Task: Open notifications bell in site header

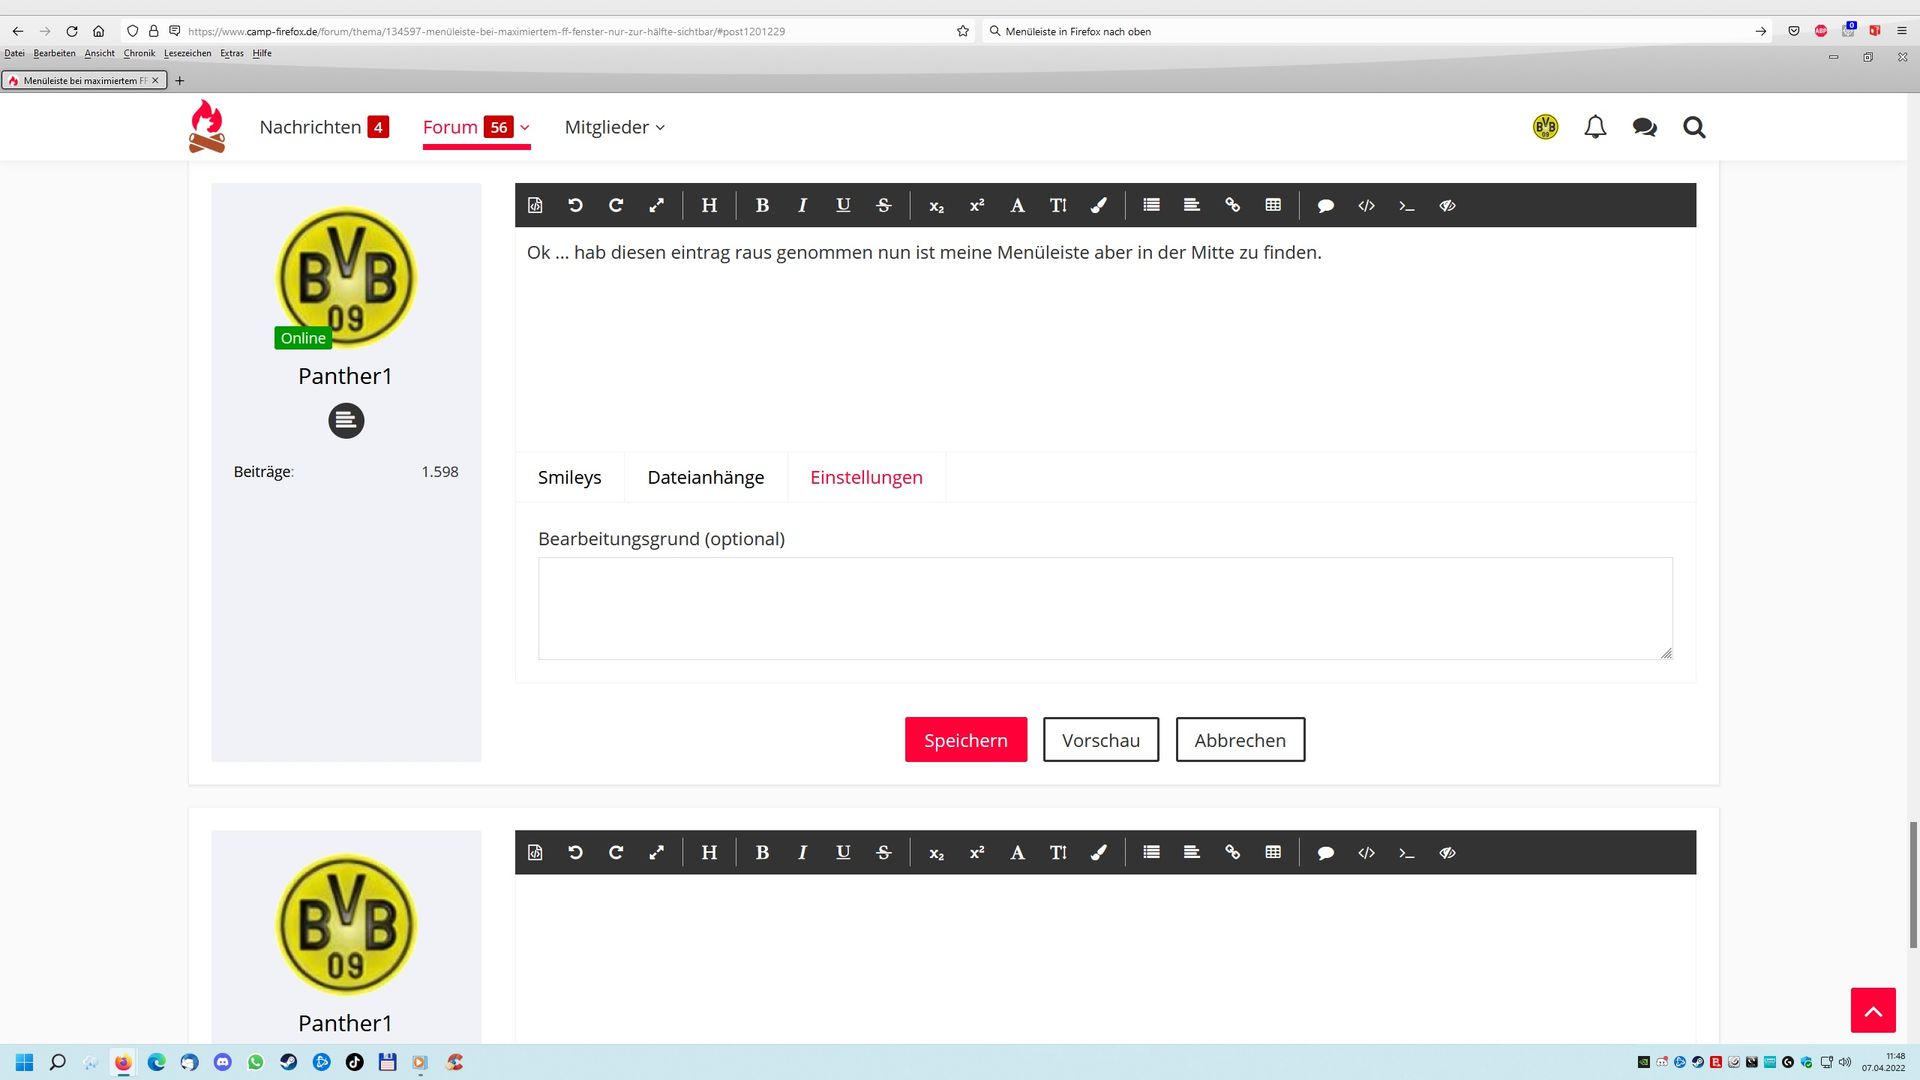Action: coord(1595,127)
